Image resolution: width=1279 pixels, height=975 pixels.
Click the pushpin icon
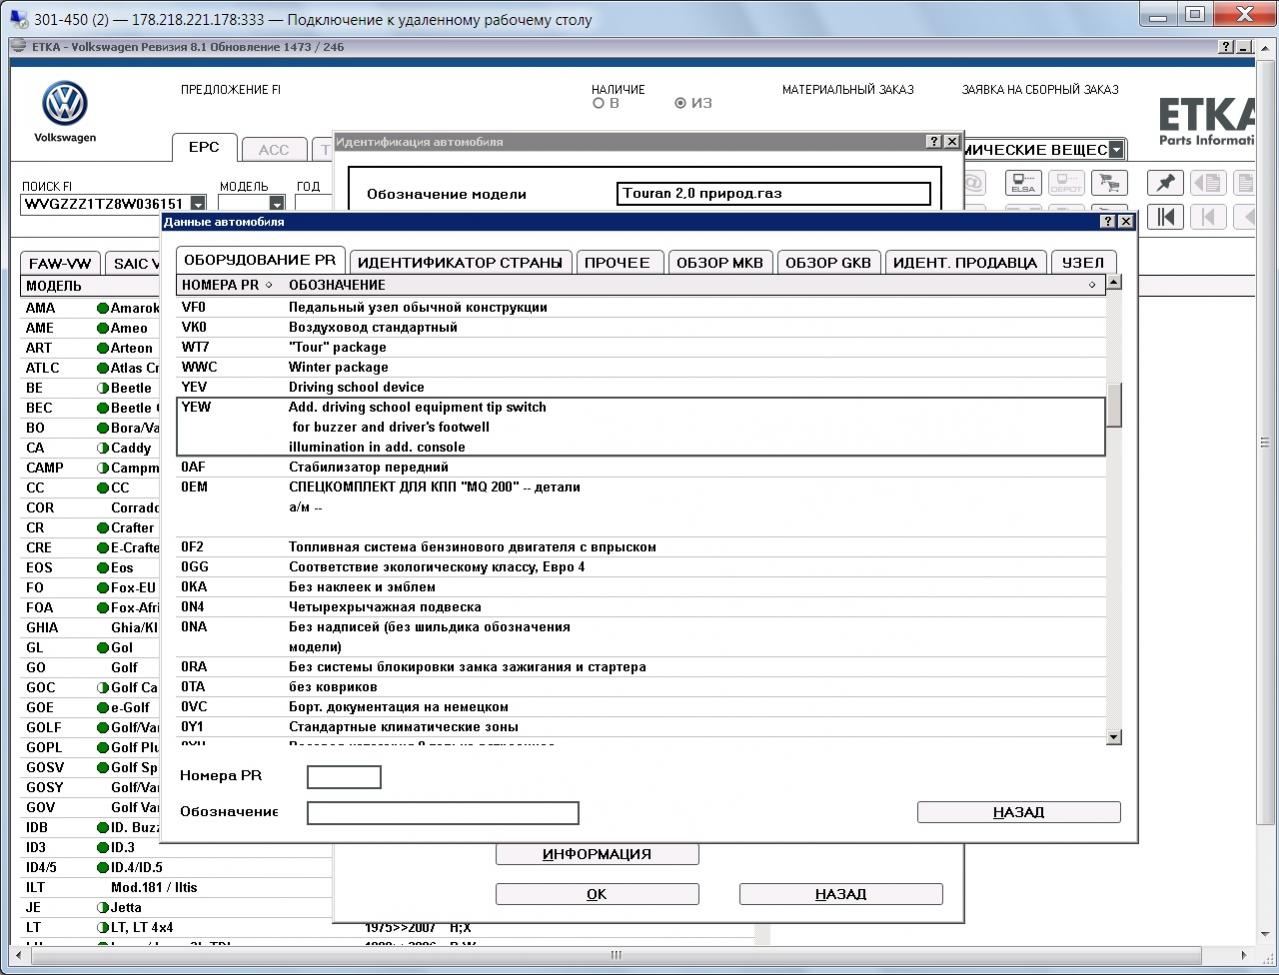coord(1165,183)
